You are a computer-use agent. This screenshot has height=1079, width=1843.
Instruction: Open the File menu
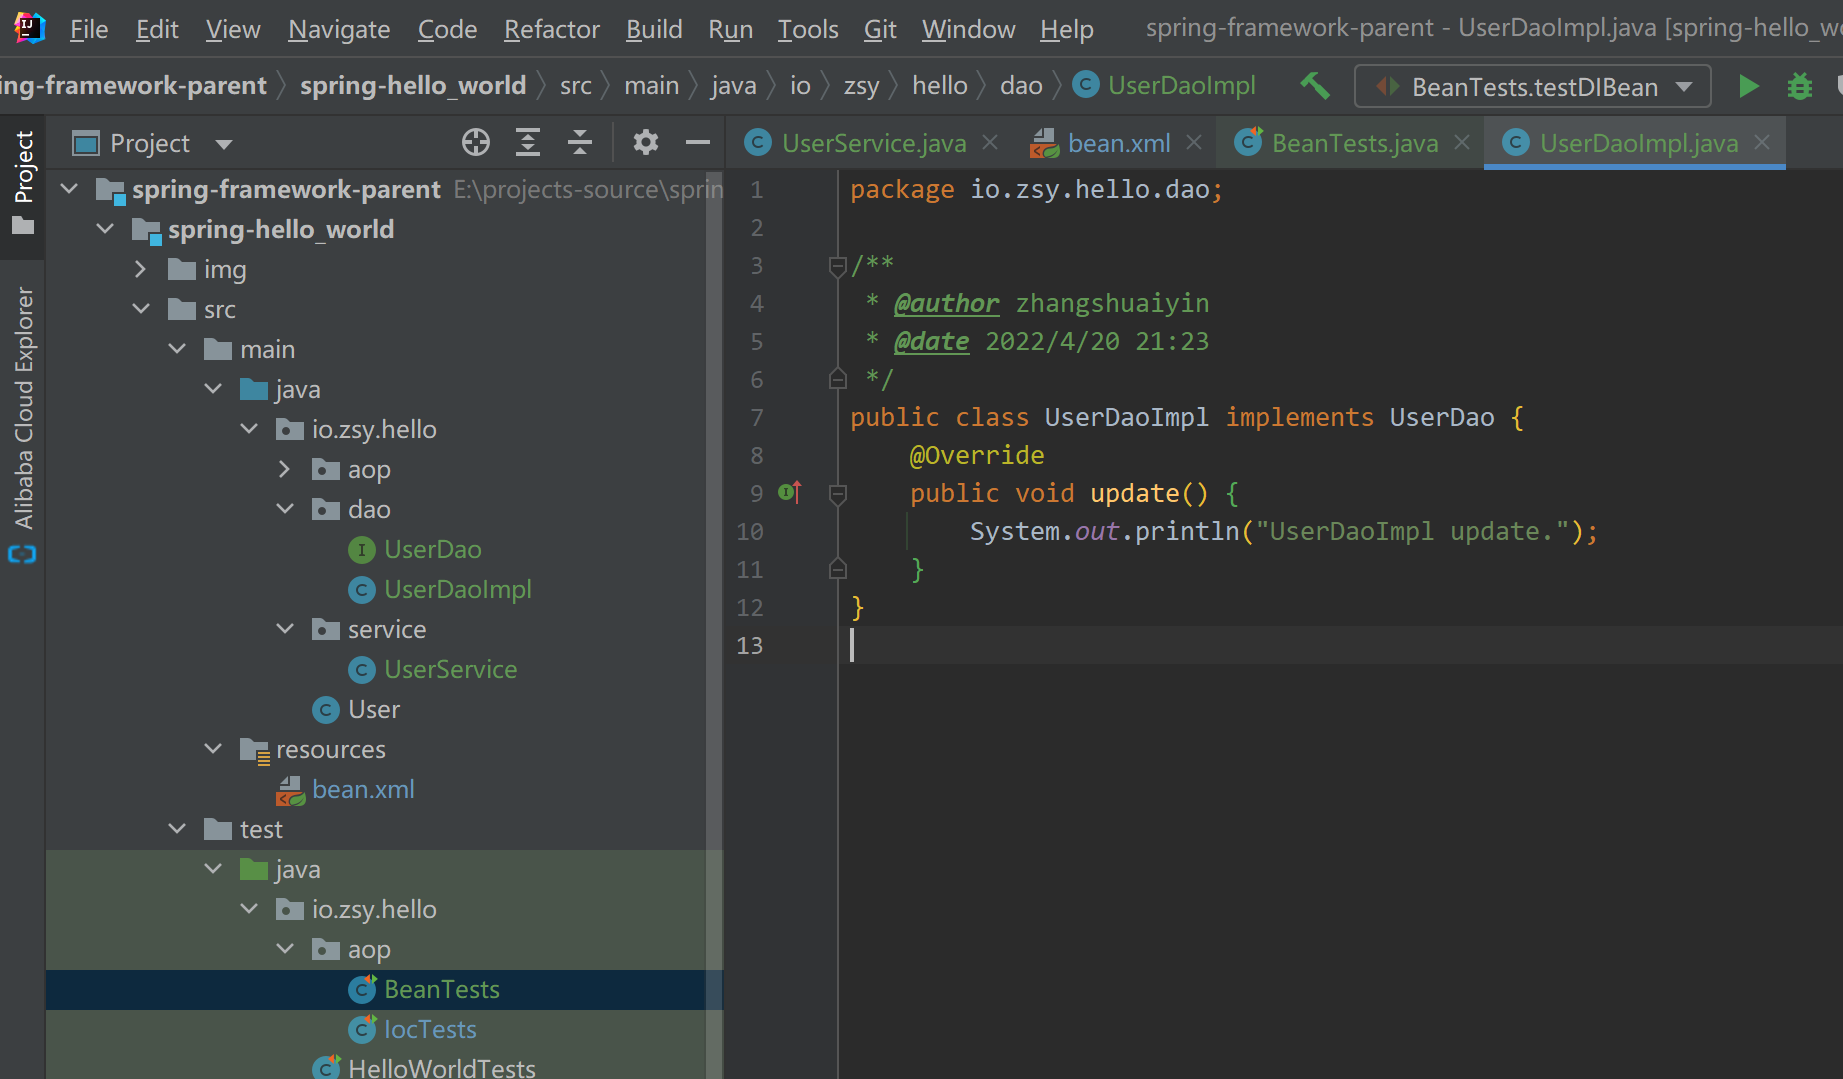(89, 29)
